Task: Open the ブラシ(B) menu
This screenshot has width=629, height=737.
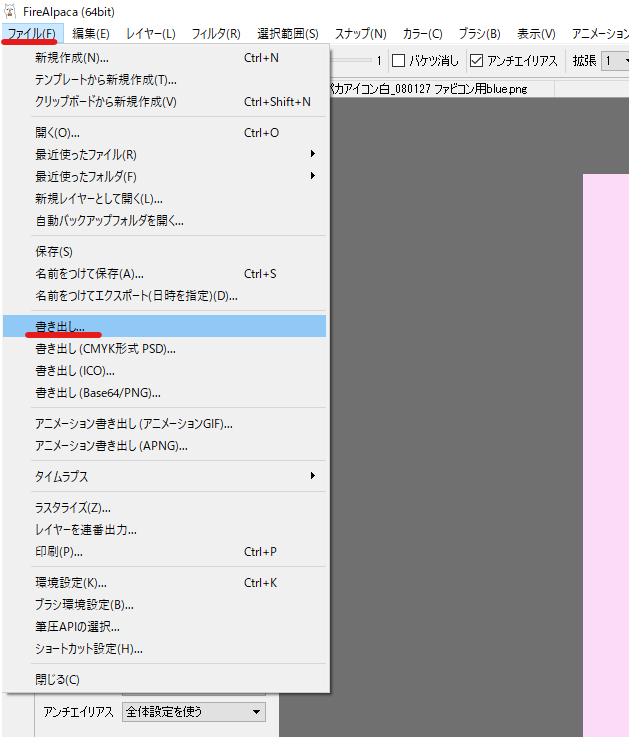Action: [480, 34]
